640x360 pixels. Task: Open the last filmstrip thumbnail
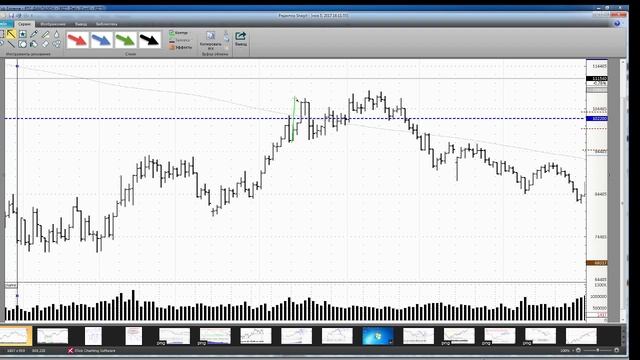tap(581, 336)
